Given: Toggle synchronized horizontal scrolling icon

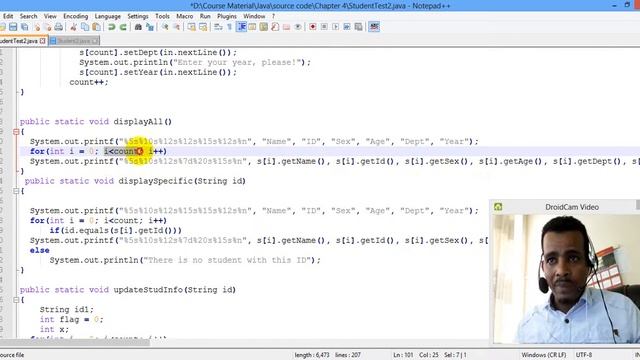Looking at the screenshot, I should (203, 27).
